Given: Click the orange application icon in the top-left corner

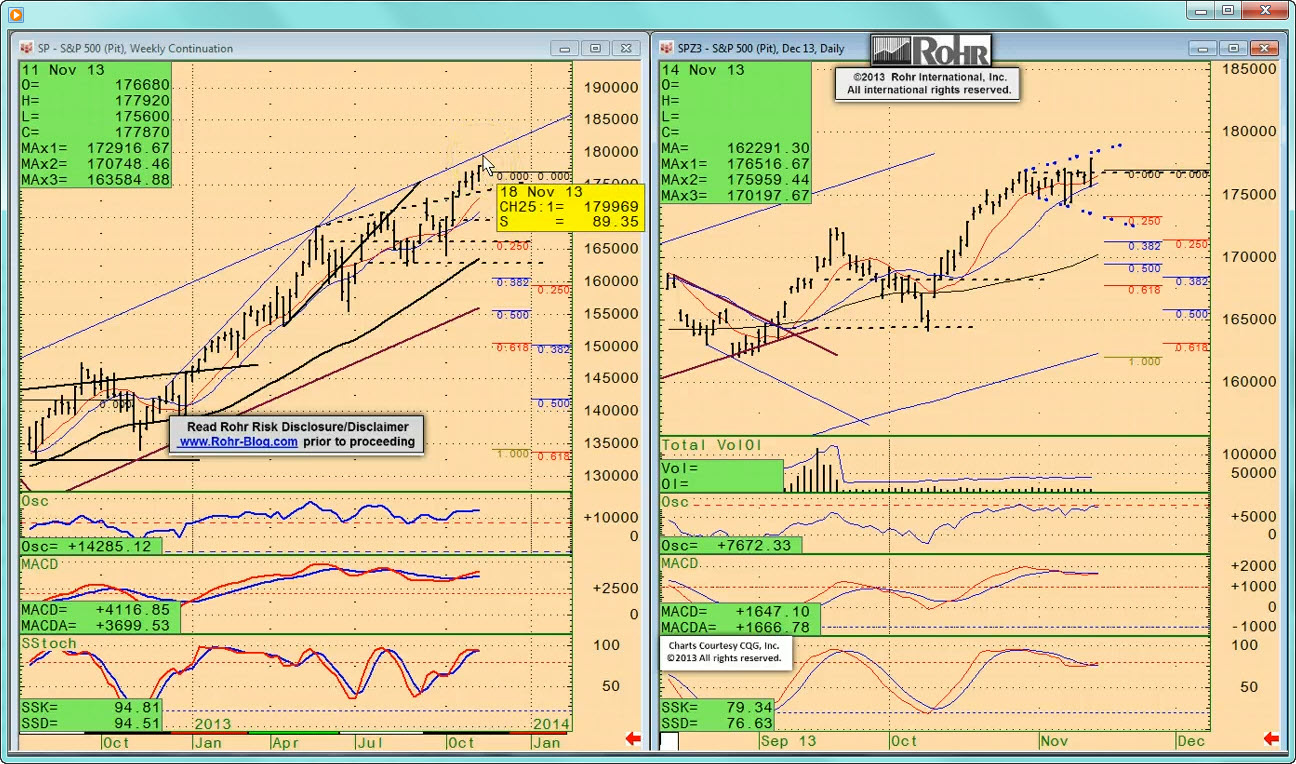Looking at the screenshot, I should tap(15, 14).
